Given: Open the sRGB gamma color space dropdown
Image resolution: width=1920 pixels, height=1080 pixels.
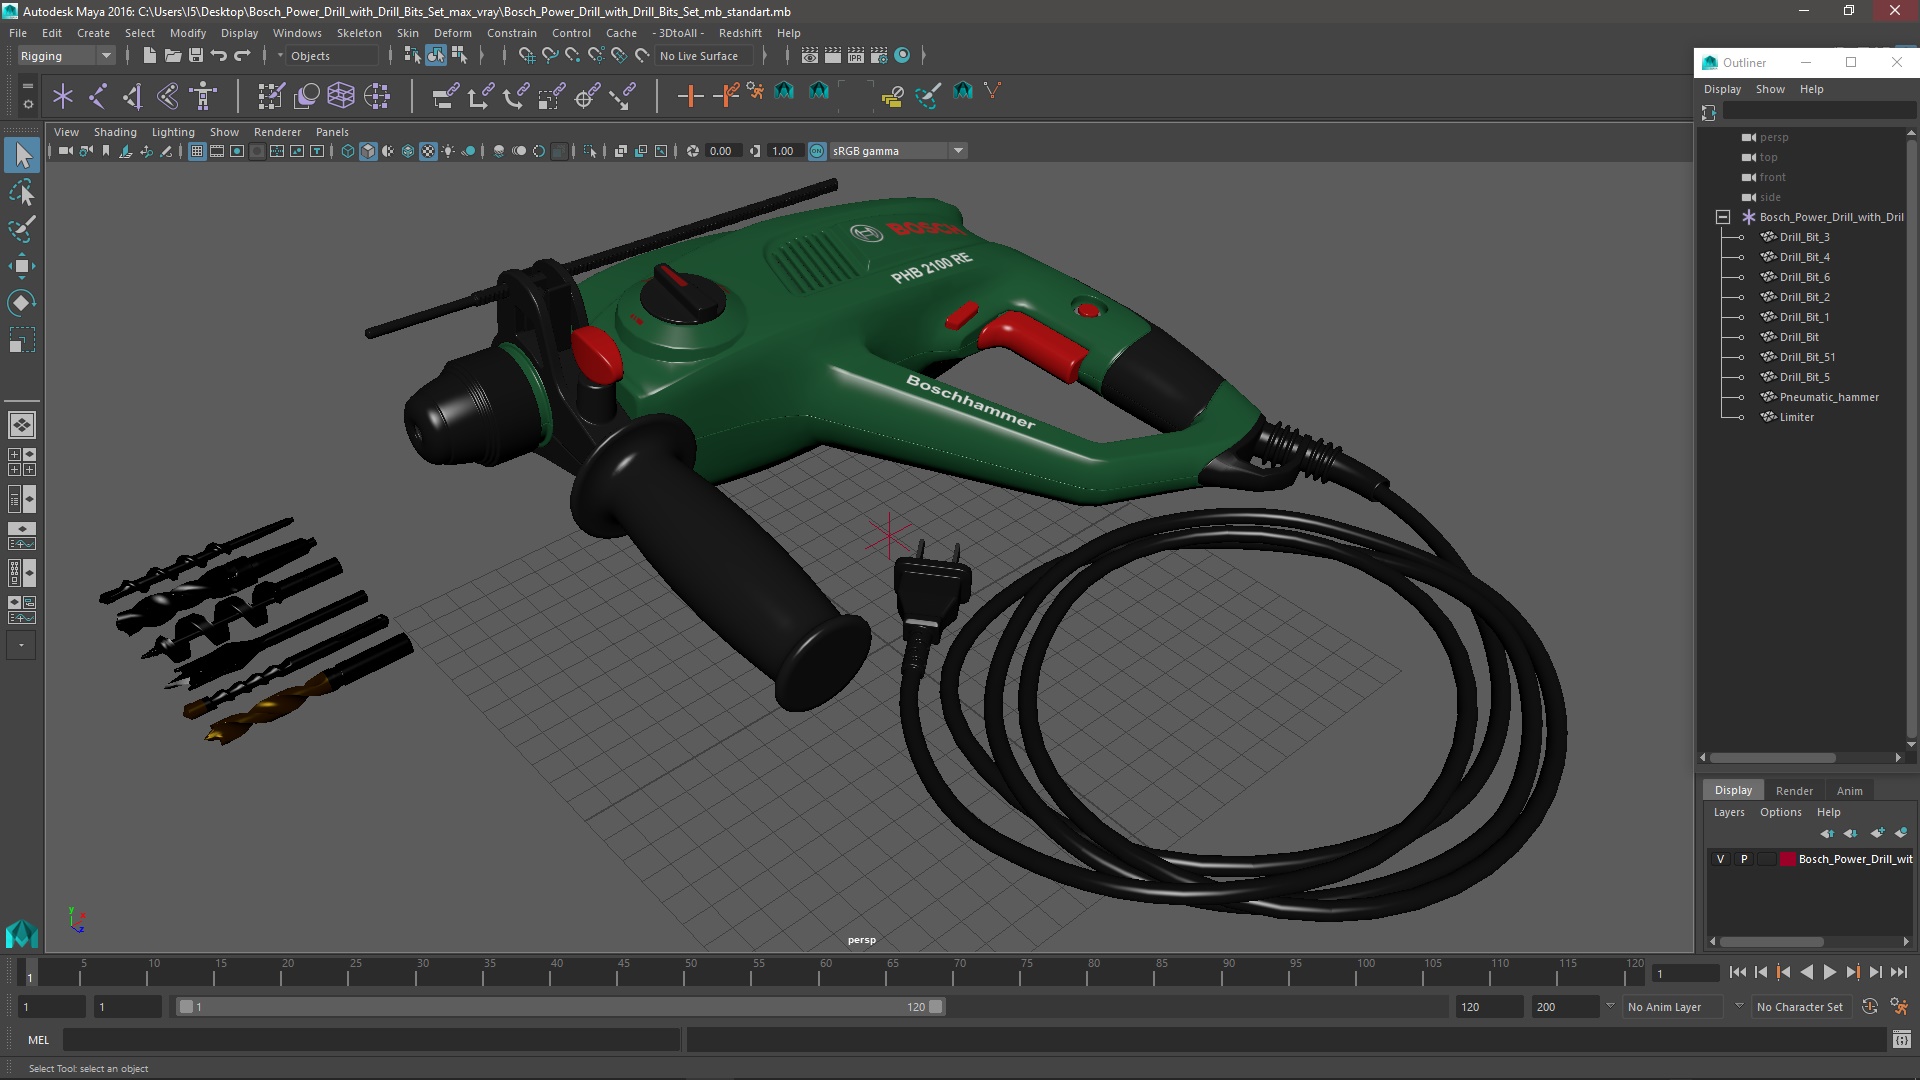Looking at the screenshot, I should click(x=957, y=151).
